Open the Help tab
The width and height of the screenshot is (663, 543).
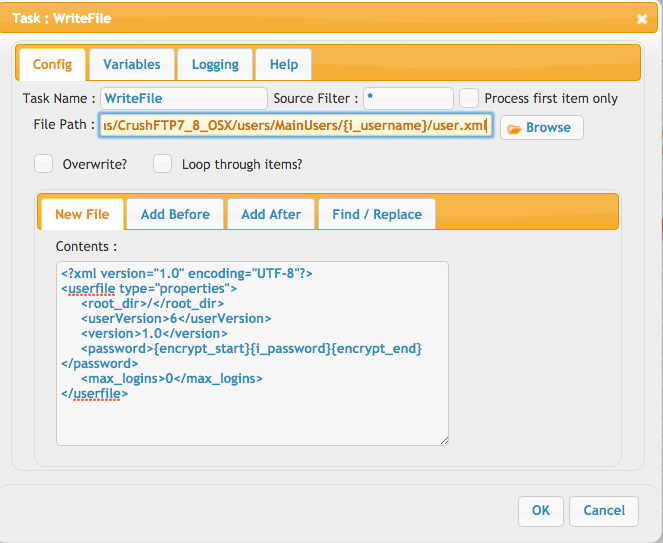(284, 64)
